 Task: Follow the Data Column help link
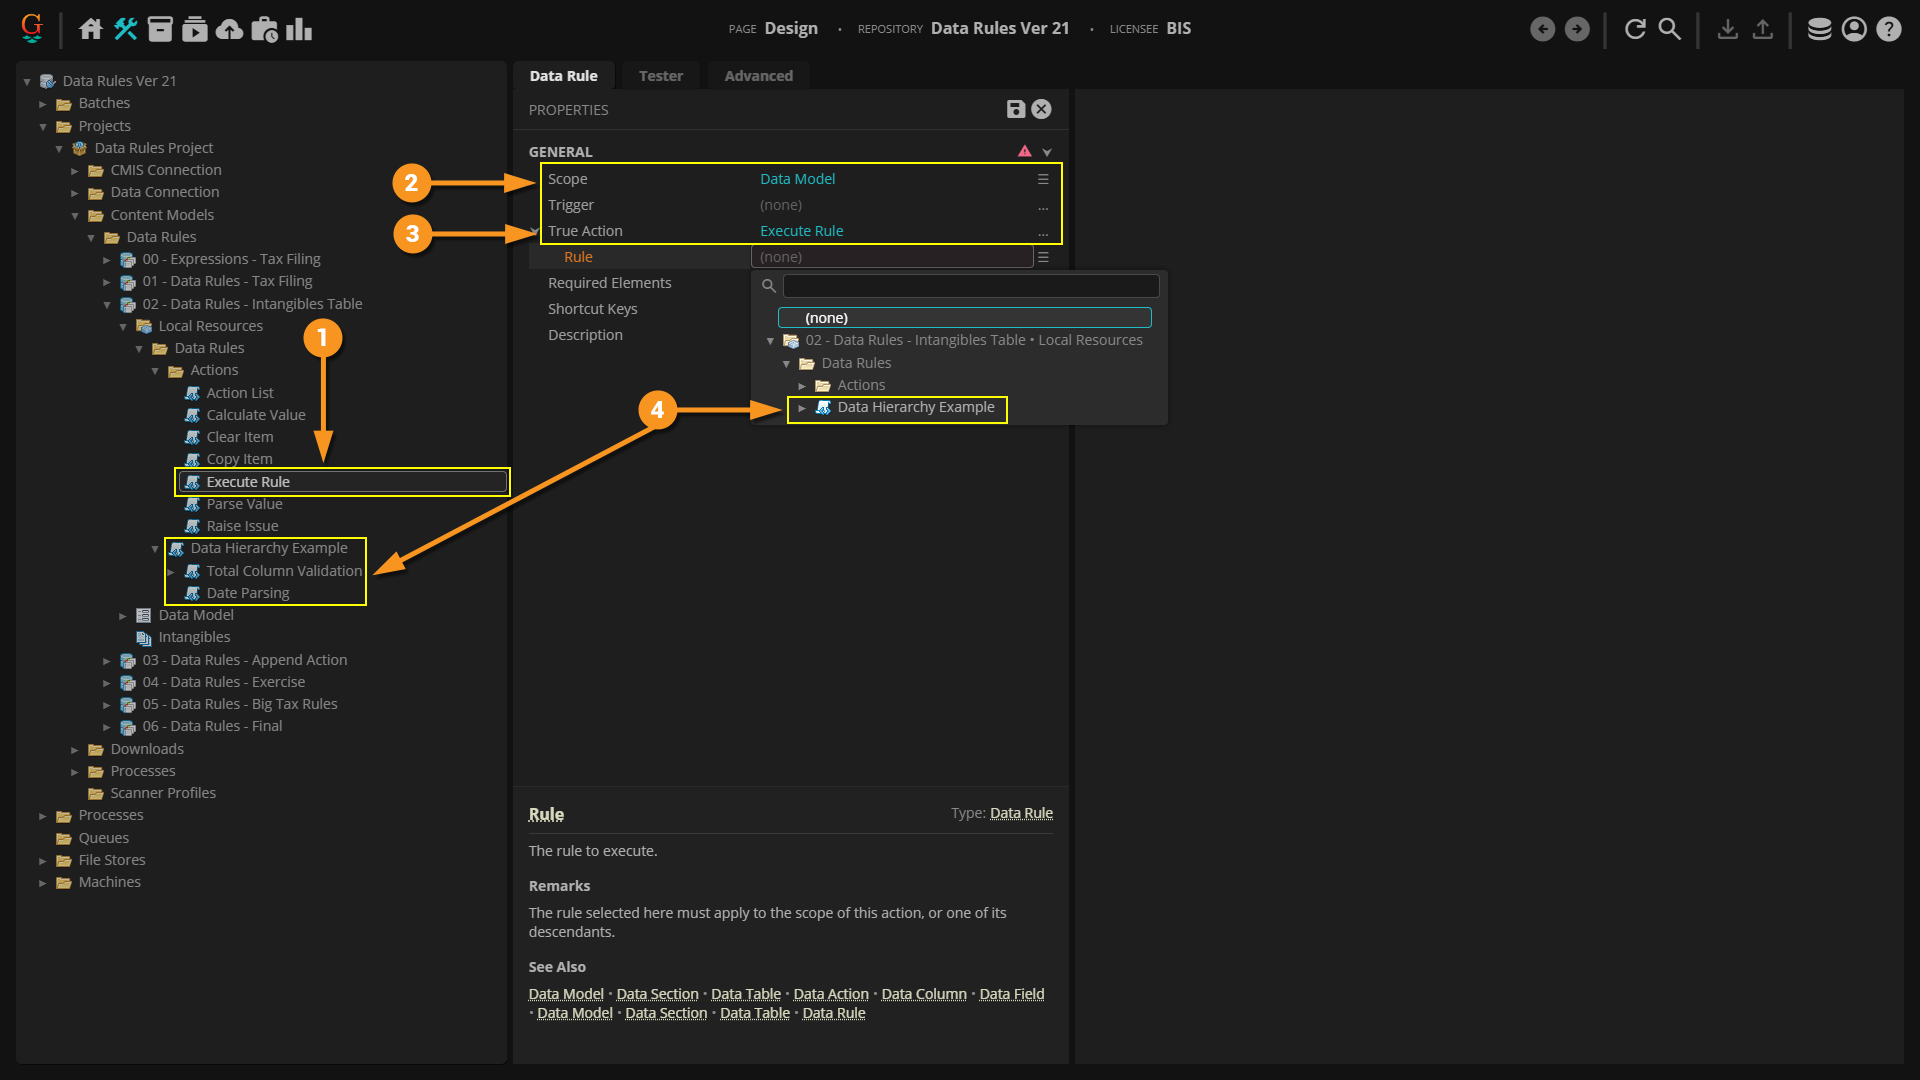(923, 994)
